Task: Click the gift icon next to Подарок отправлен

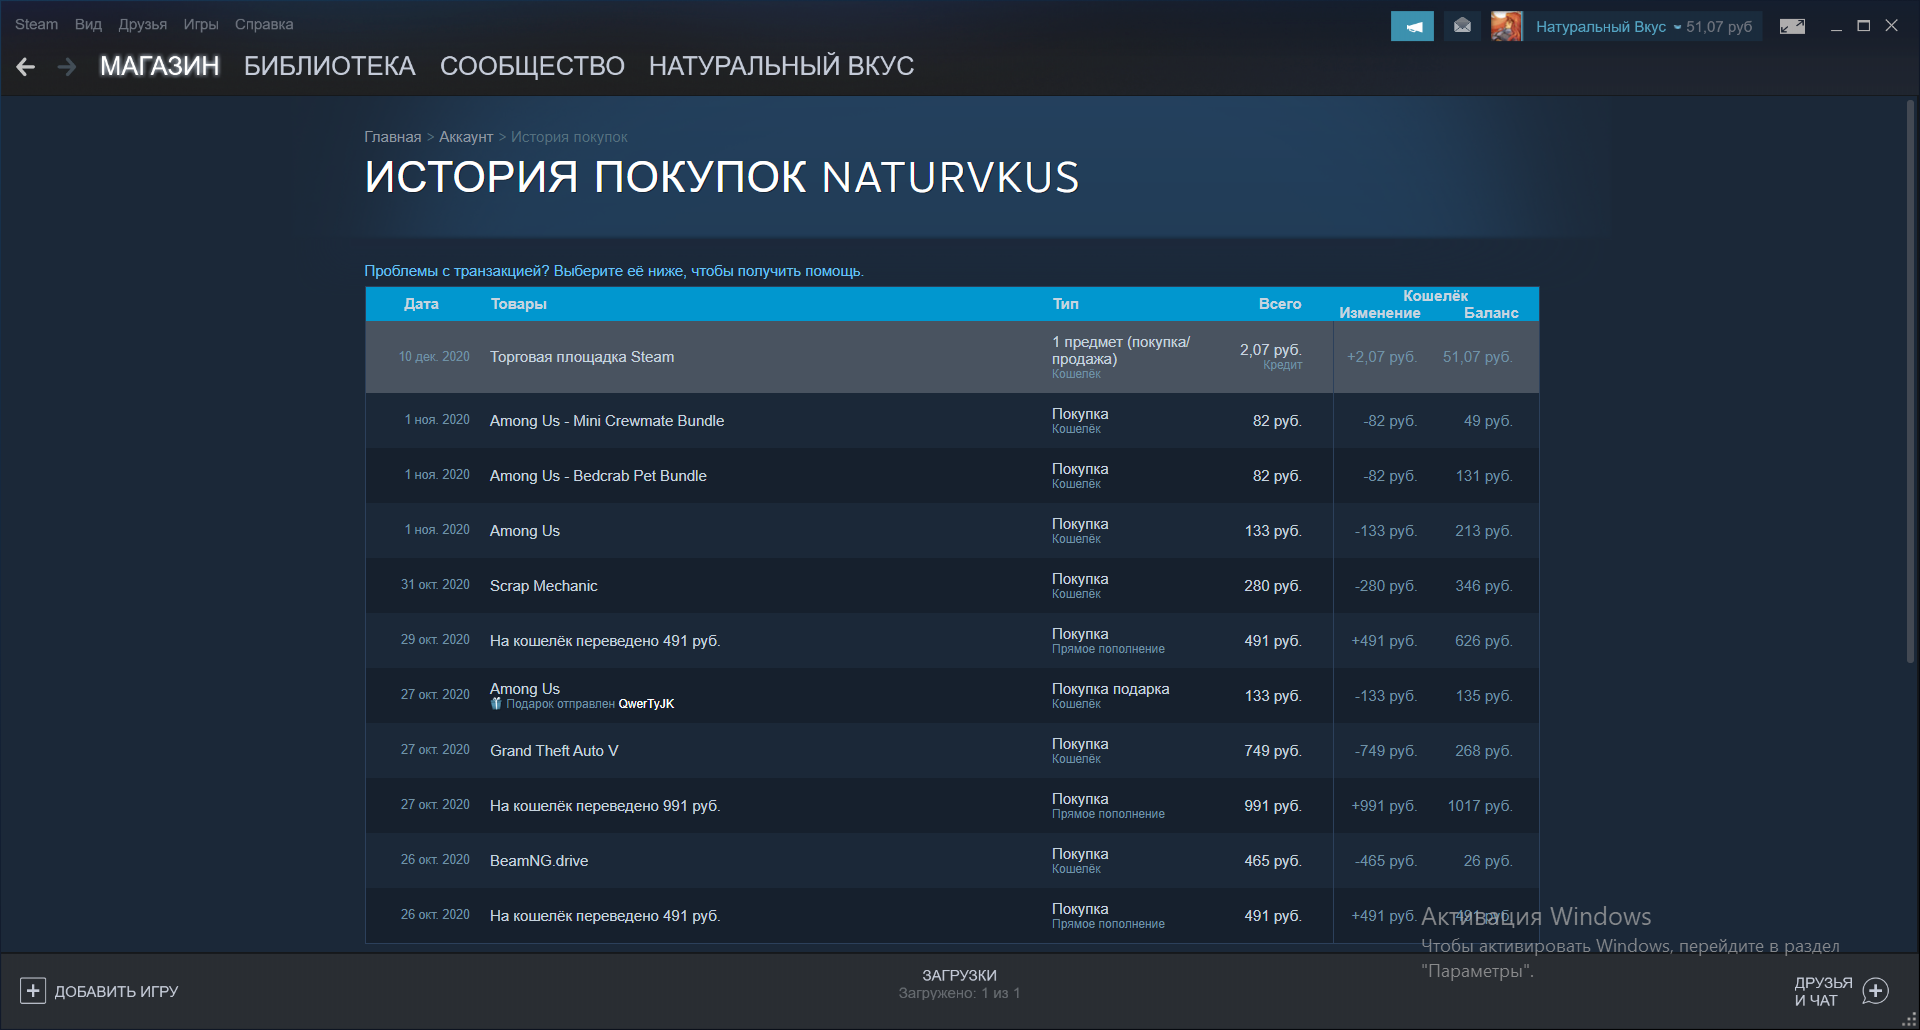Action: [496, 704]
